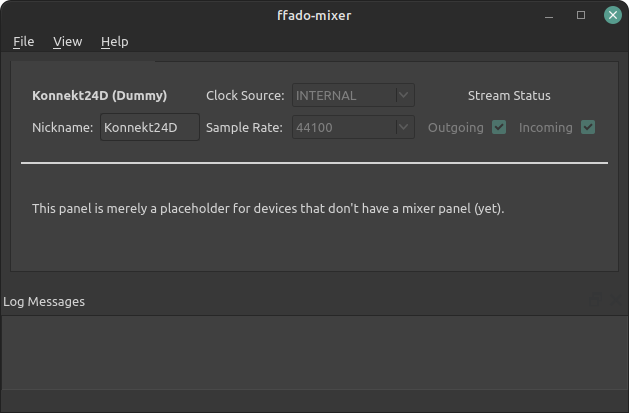Image resolution: width=629 pixels, height=413 pixels.
Task: Minimize the ffado-mixer window
Action: [x=550, y=15]
